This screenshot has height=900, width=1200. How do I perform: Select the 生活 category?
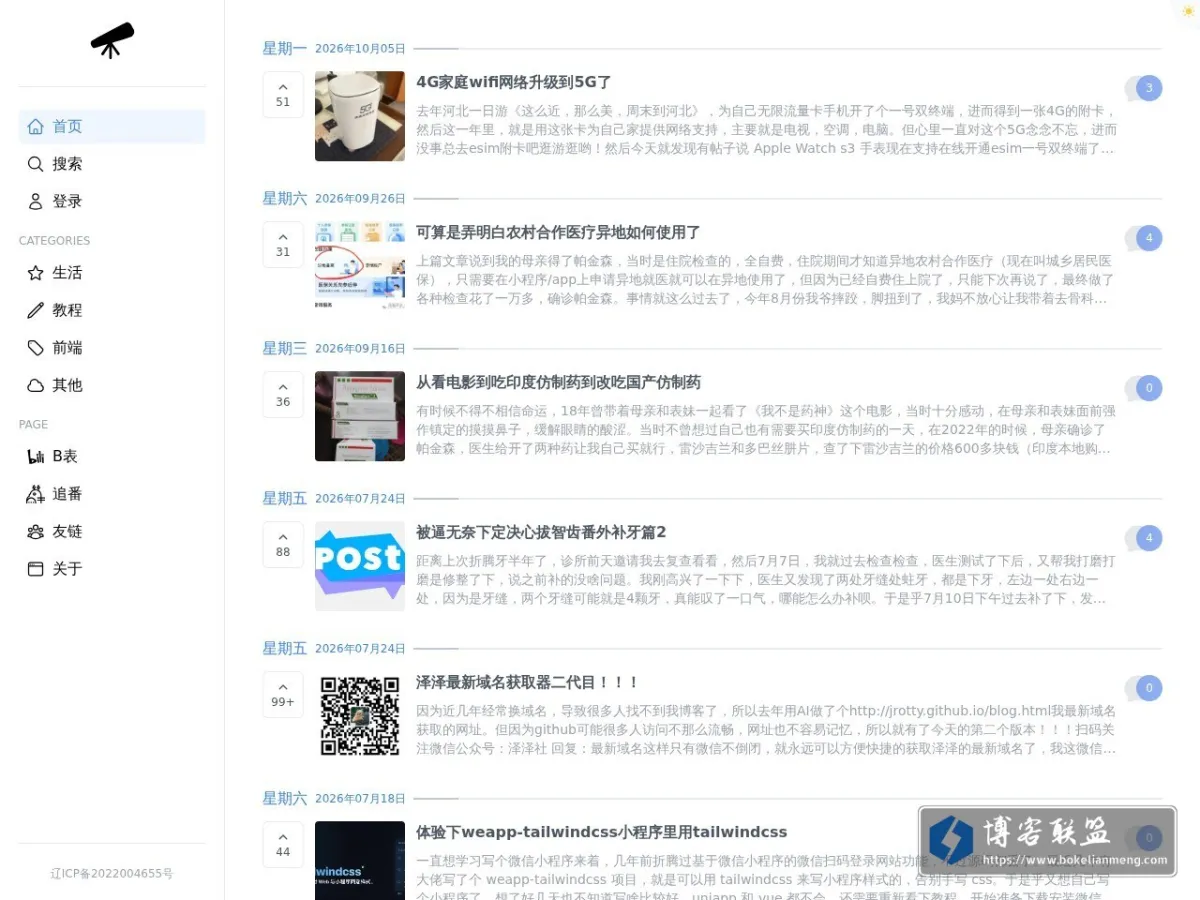[x=112, y=273]
